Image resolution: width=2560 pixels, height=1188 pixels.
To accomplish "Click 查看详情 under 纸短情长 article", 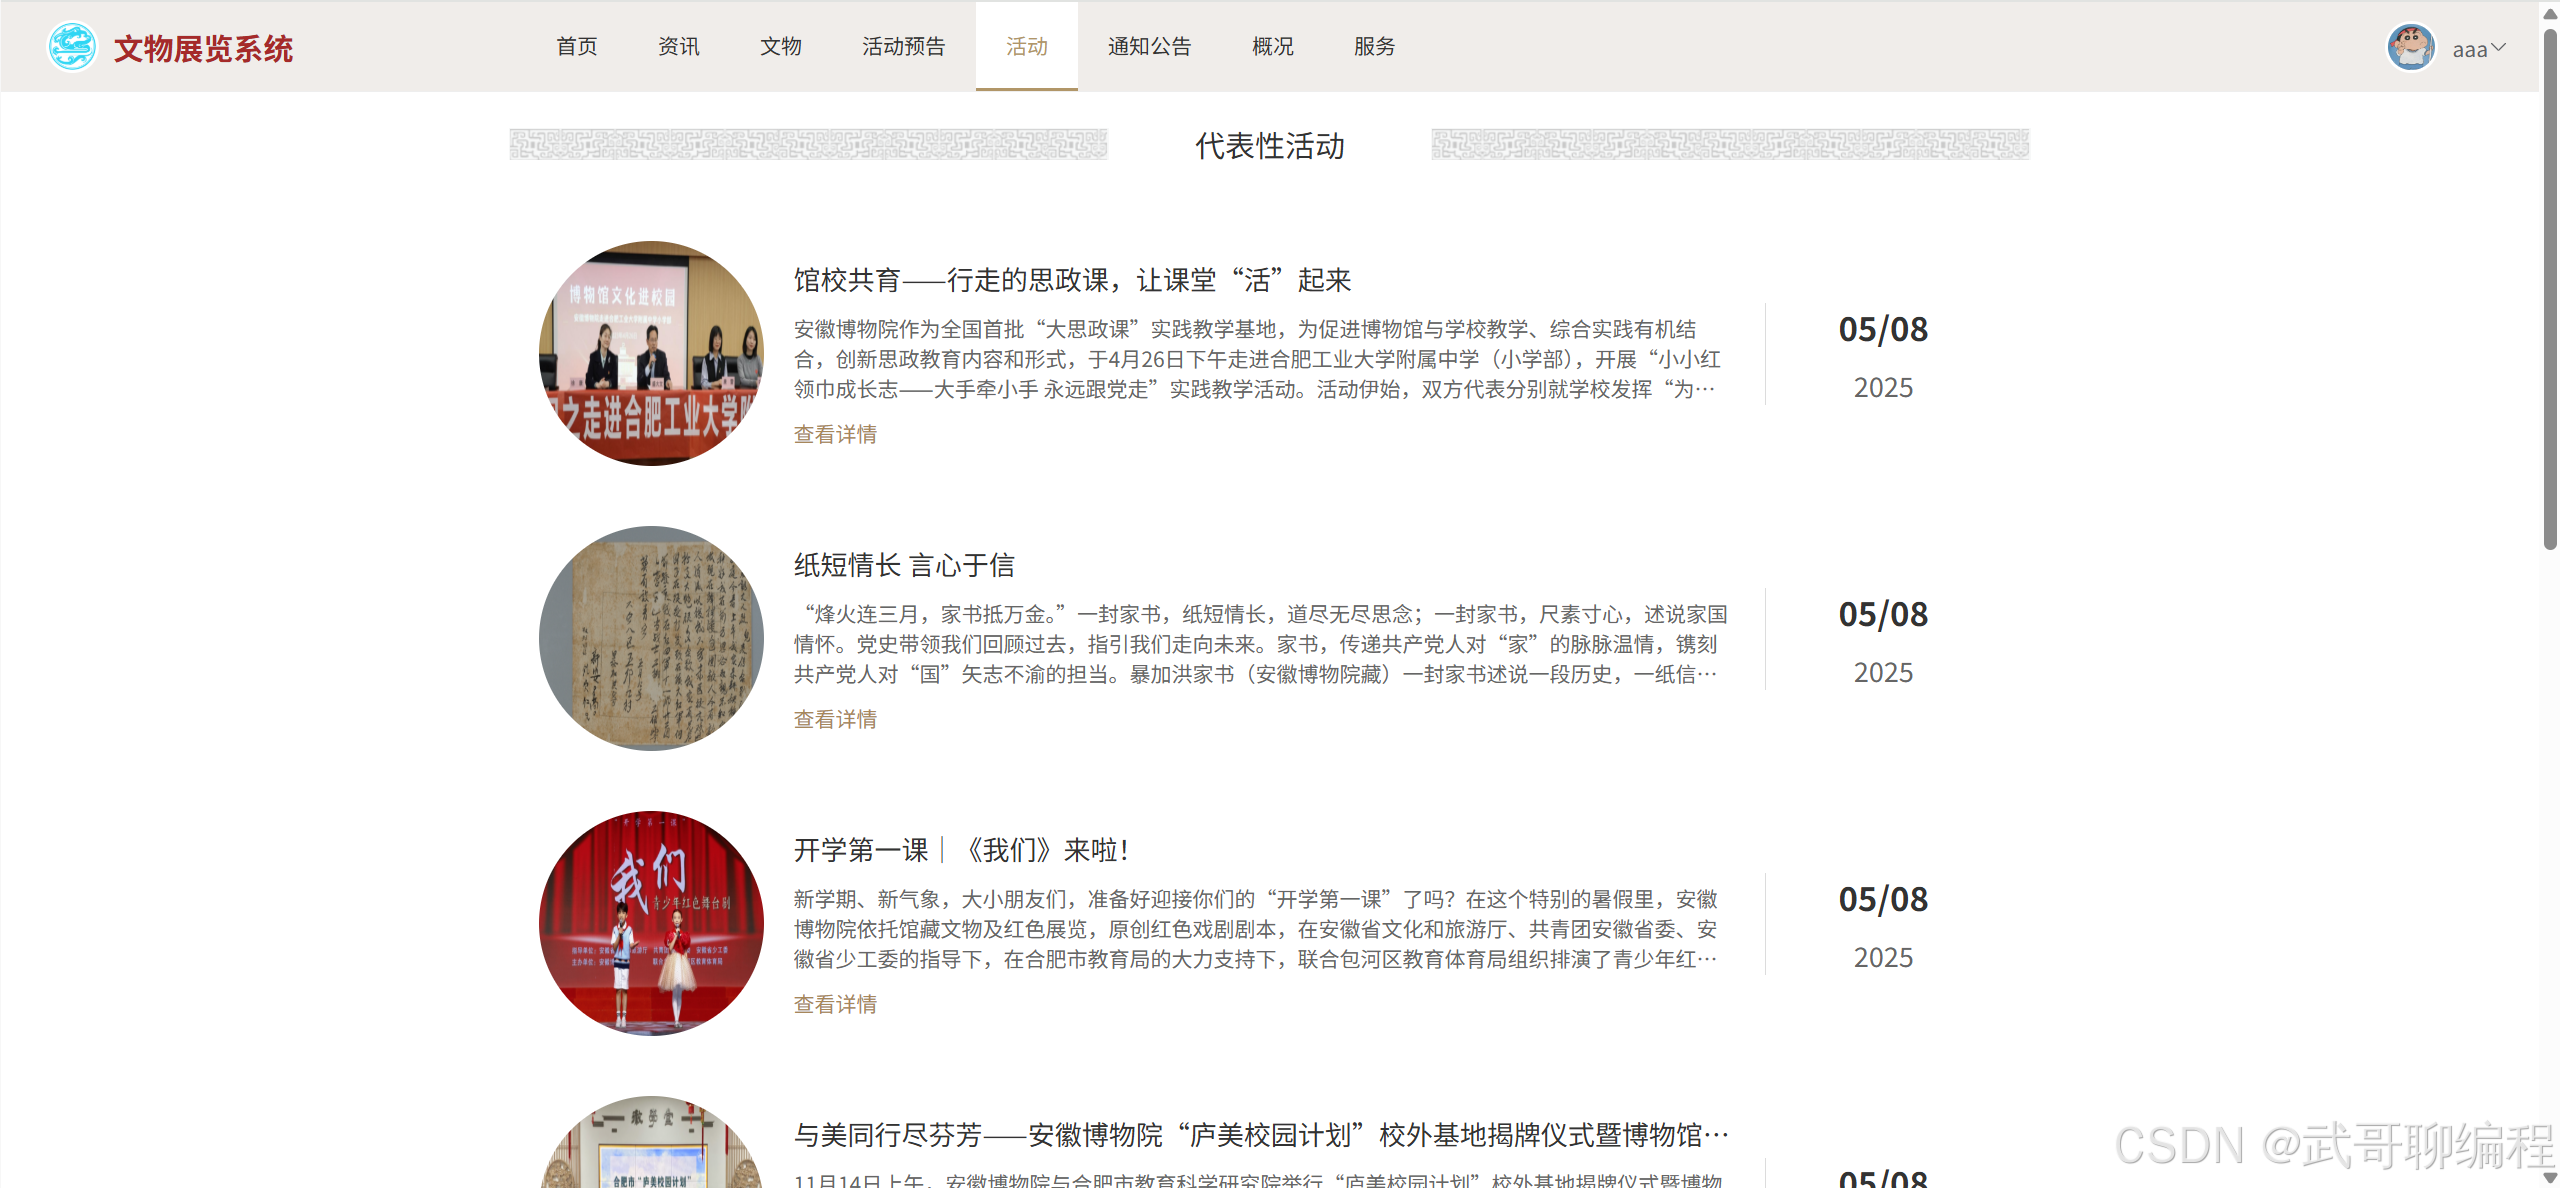I will 835,720.
